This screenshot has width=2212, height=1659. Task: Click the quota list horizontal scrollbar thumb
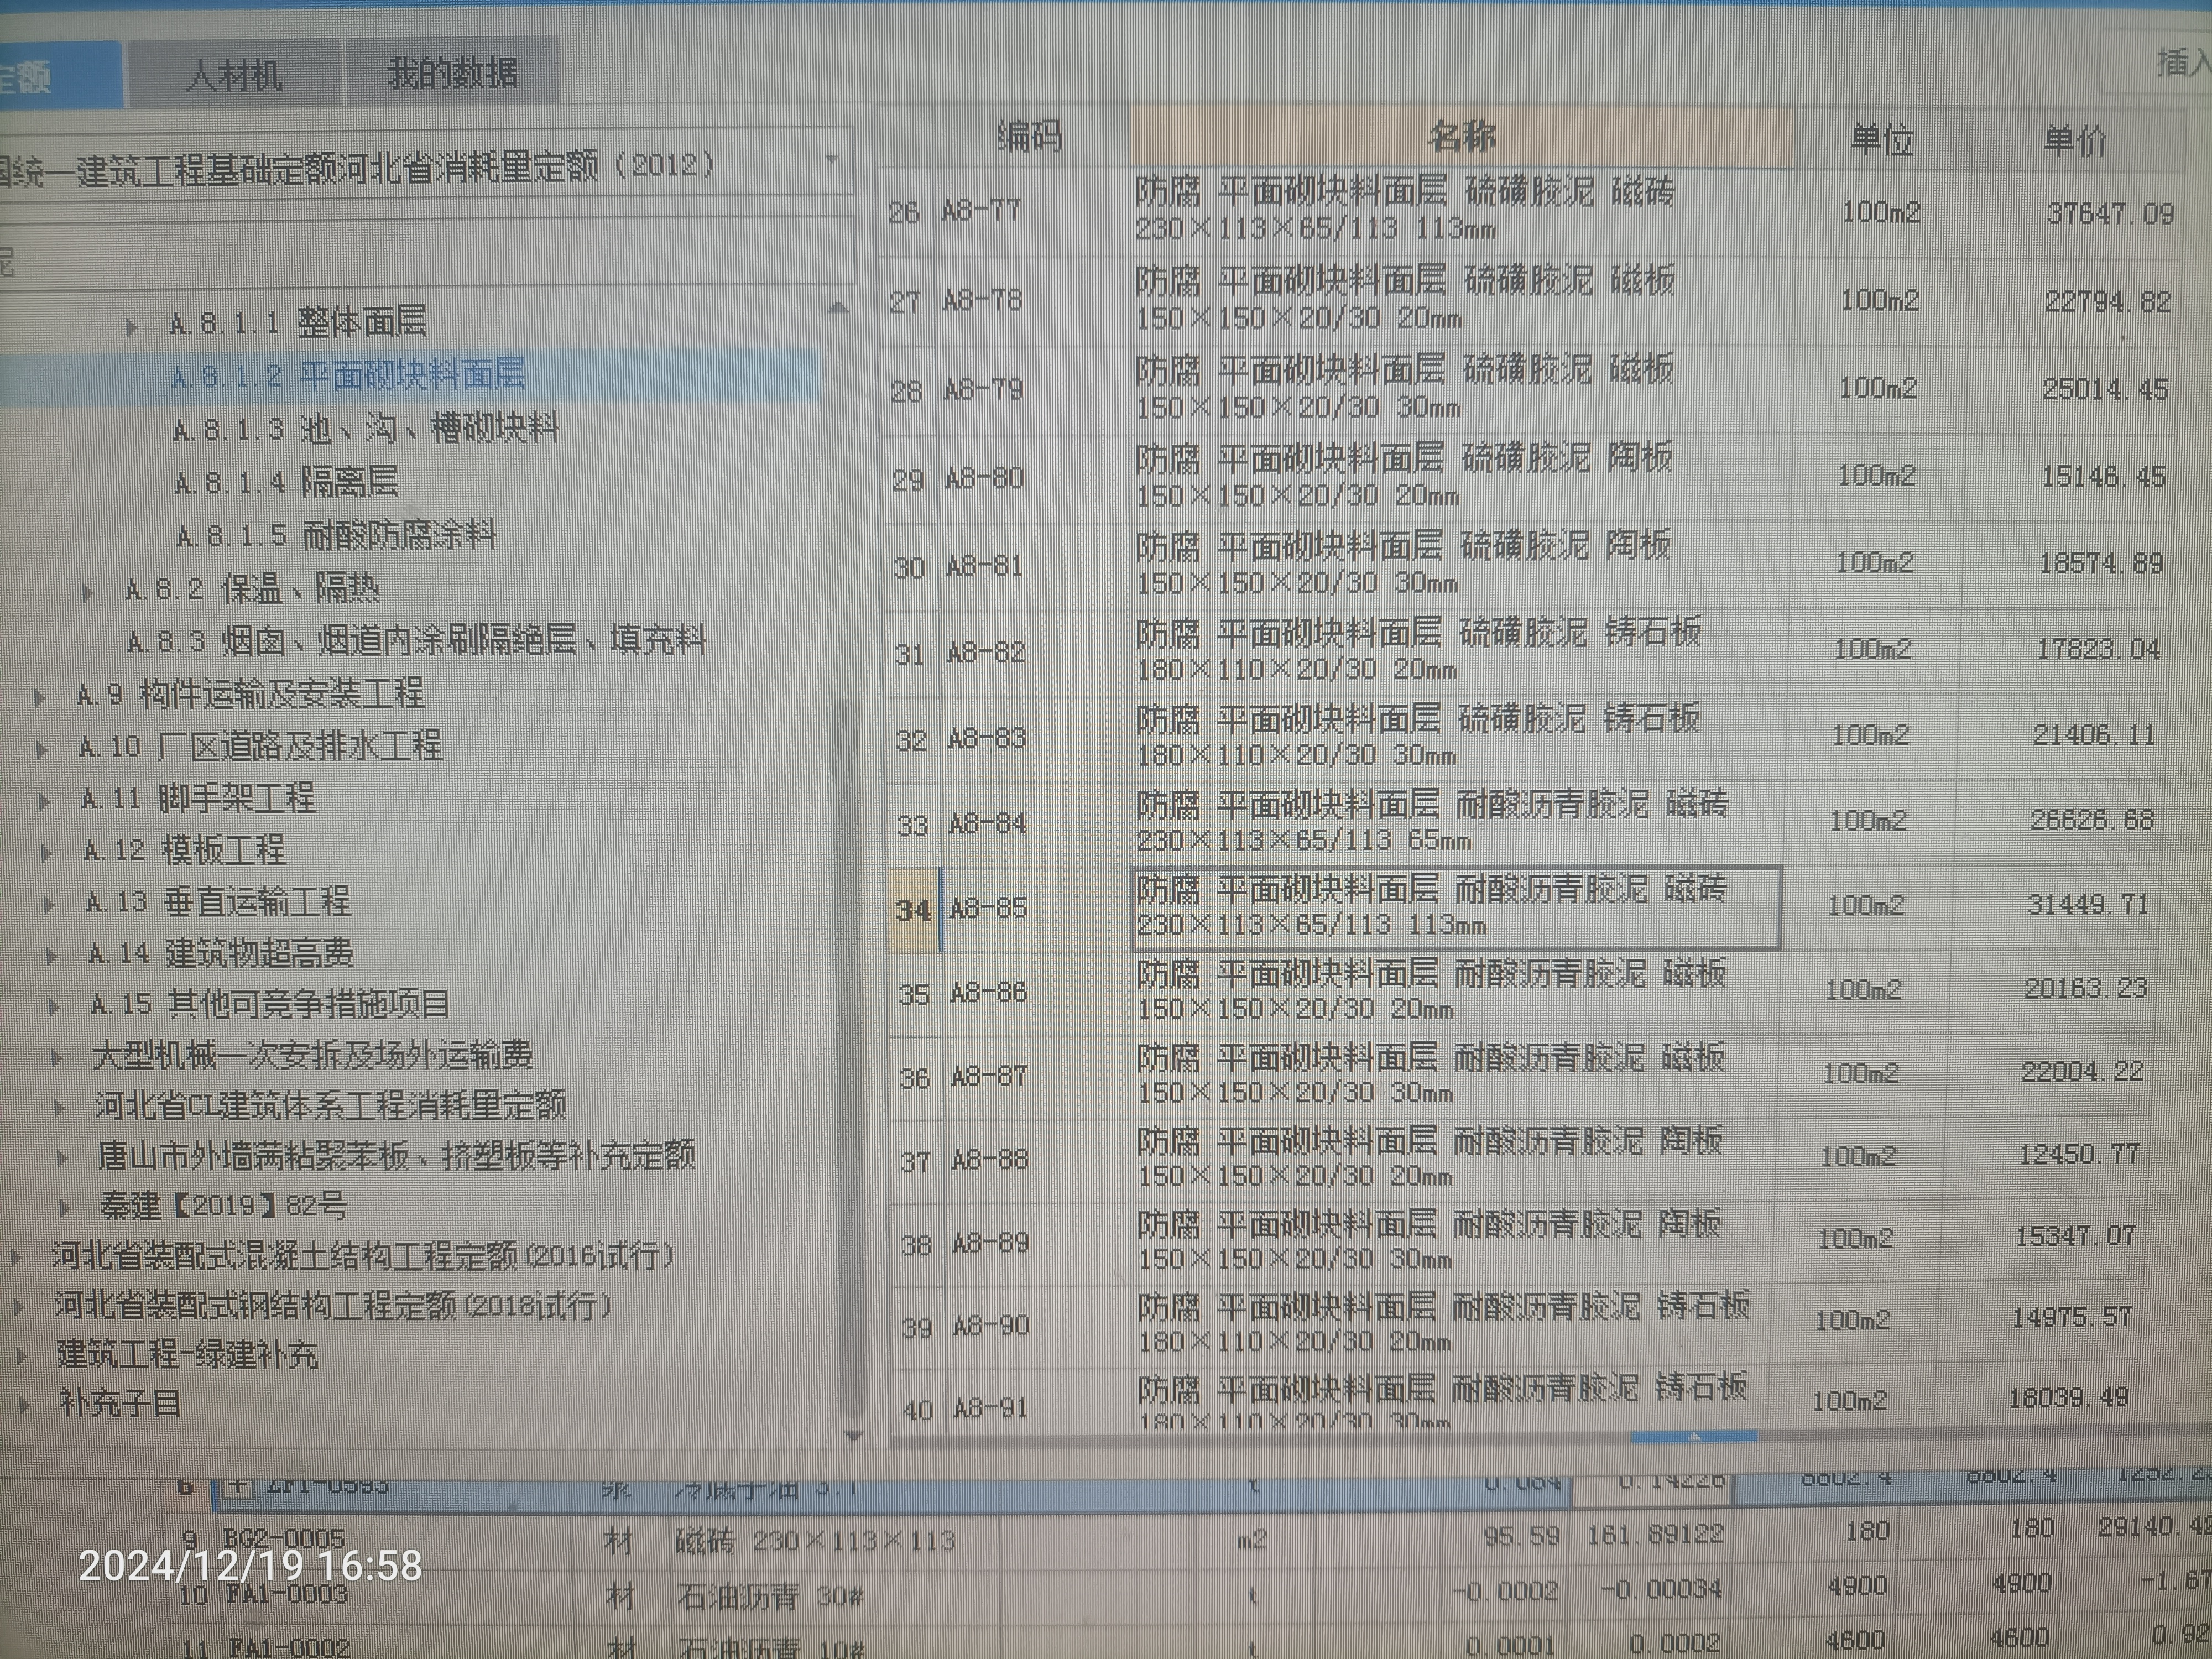pos(1693,1437)
